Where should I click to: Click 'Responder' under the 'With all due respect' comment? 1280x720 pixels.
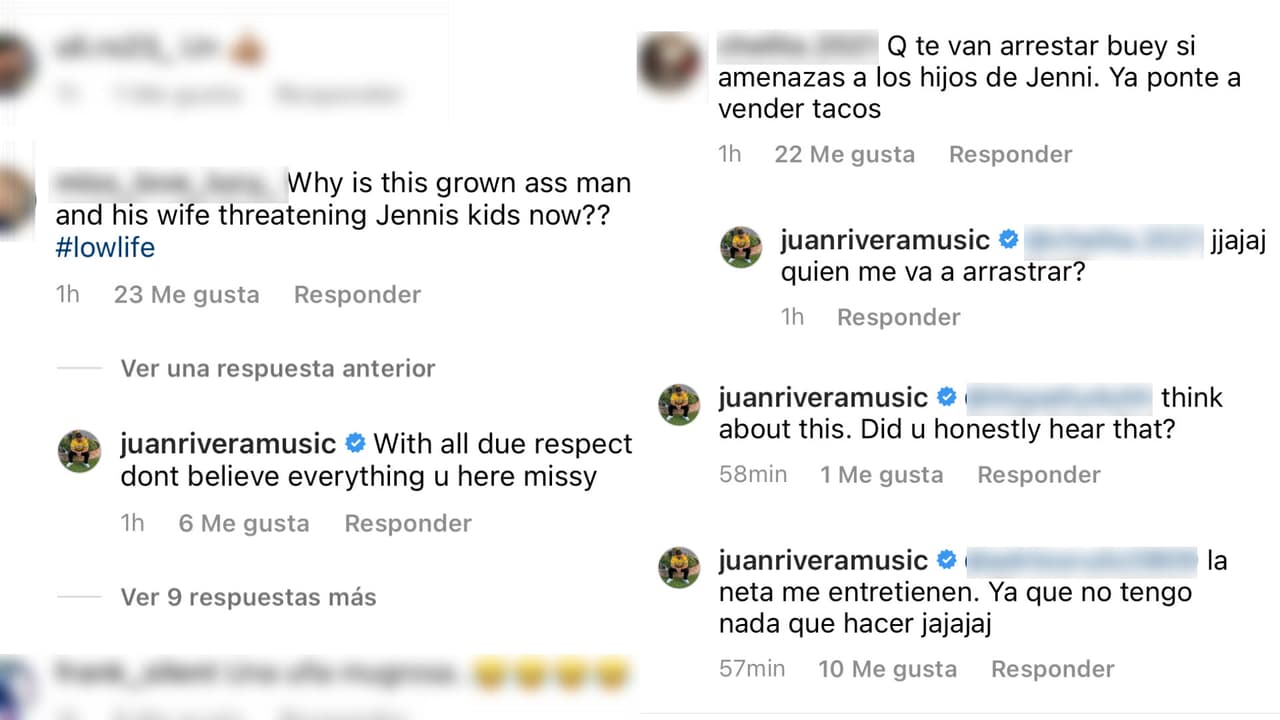(408, 522)
